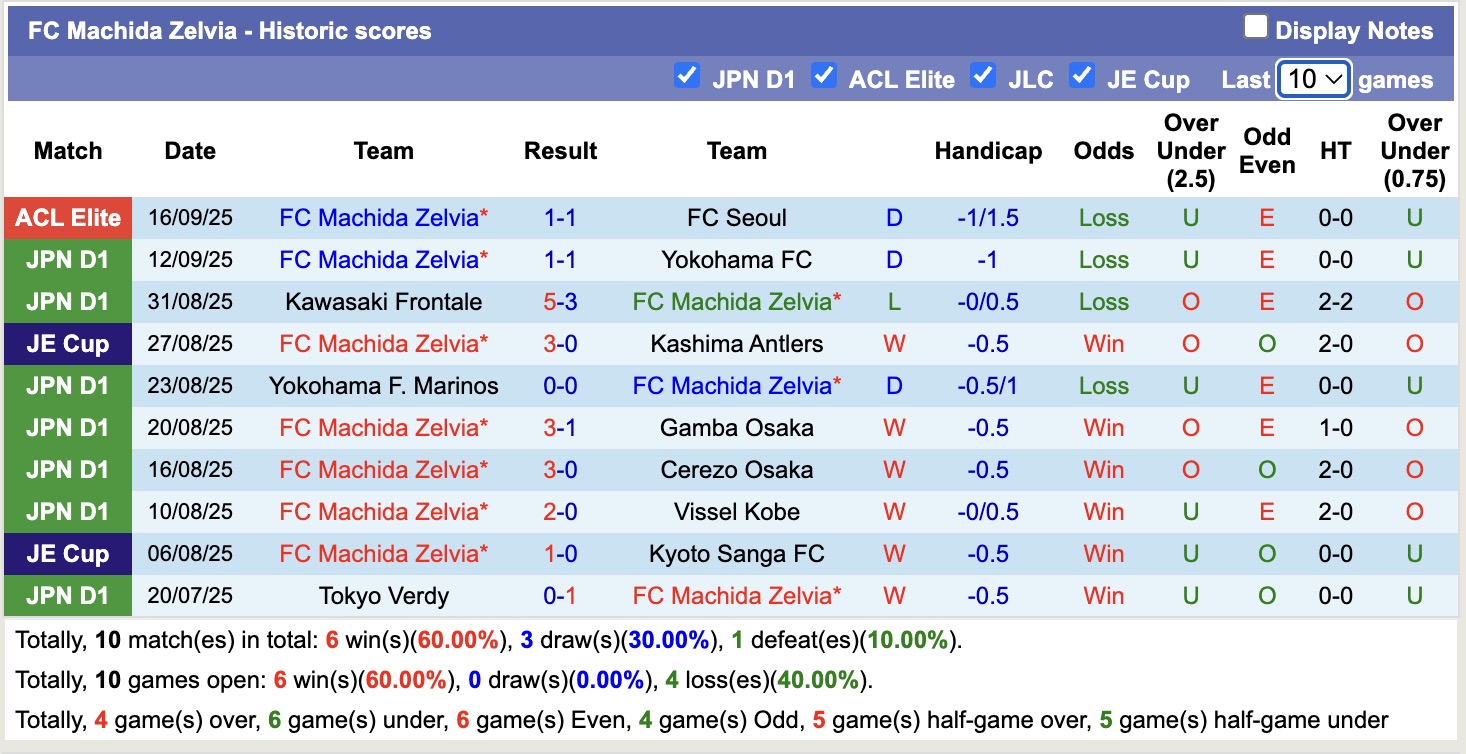Click the JE Cup badge on 06/08 row
1466x754 pixels.
pyautogui.click(x=68, y=554)
